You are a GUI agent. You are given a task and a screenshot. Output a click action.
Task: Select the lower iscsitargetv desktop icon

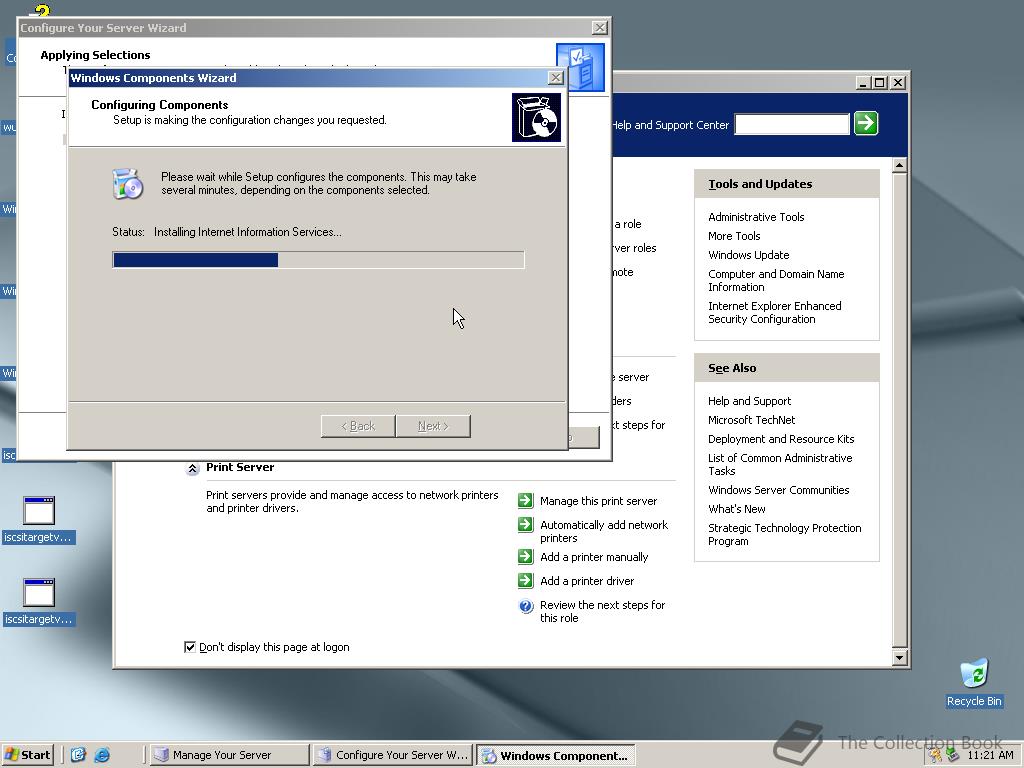[x=39, y=601]
